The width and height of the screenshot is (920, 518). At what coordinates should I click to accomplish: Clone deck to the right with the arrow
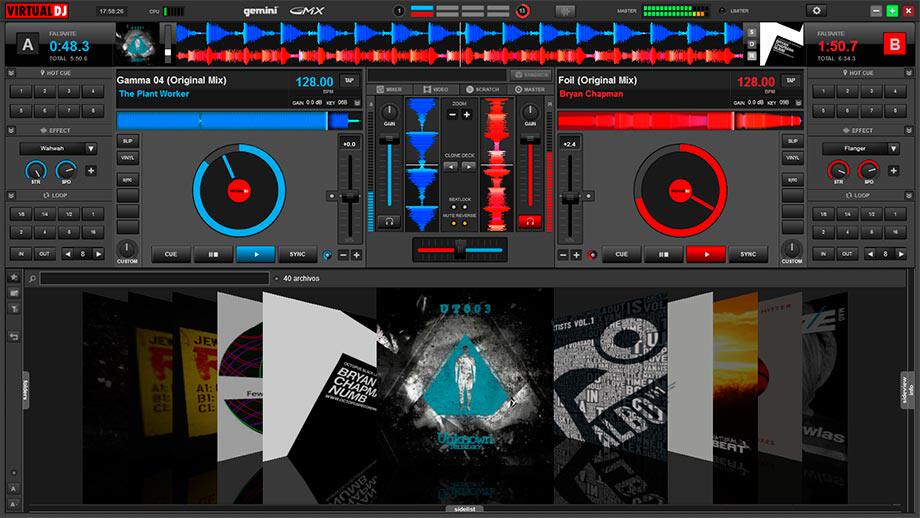[x=468, y=167]
